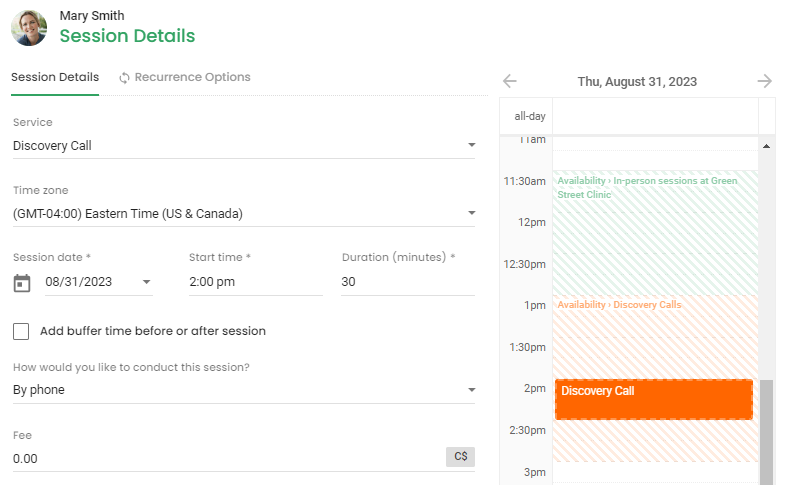Expand the Service dropdown arrow
Viewport: 785px width, 485px height.
pos(471,145)
